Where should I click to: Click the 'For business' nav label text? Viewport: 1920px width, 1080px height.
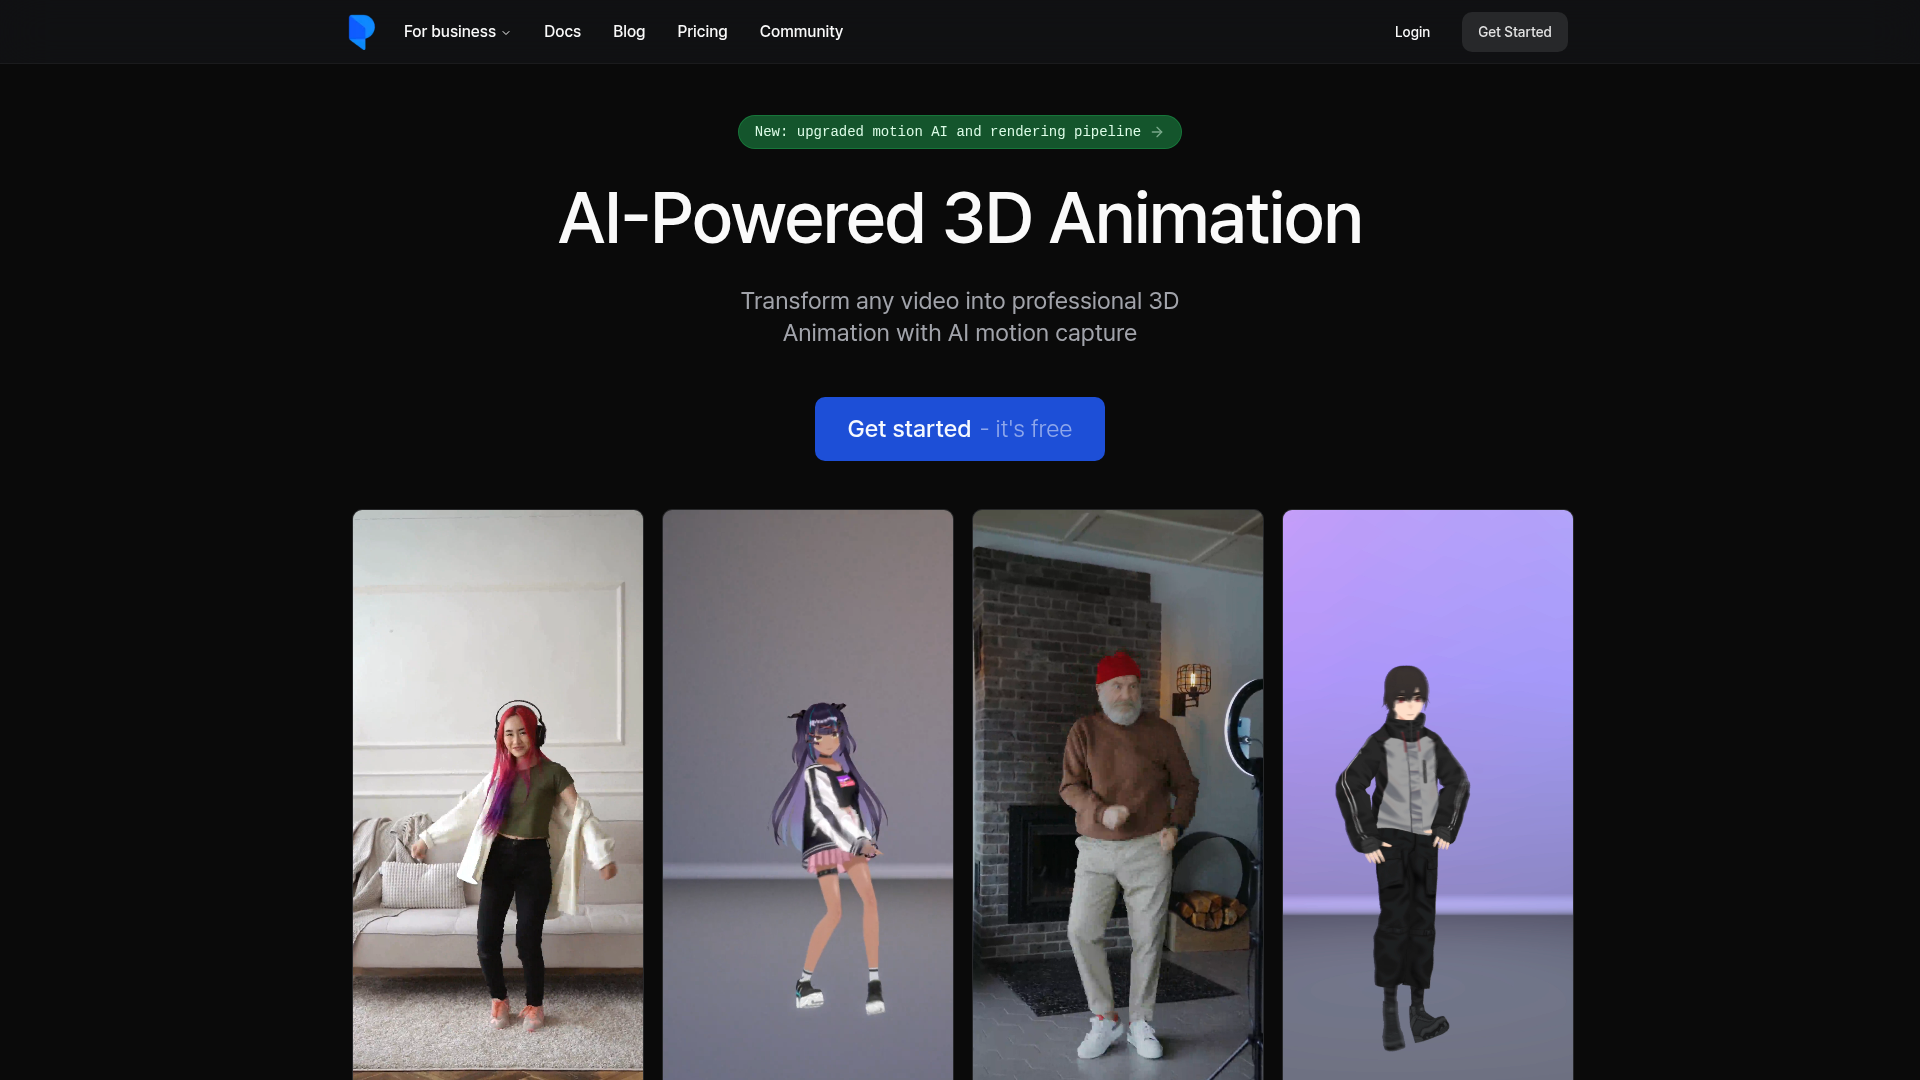pos(449,32)
